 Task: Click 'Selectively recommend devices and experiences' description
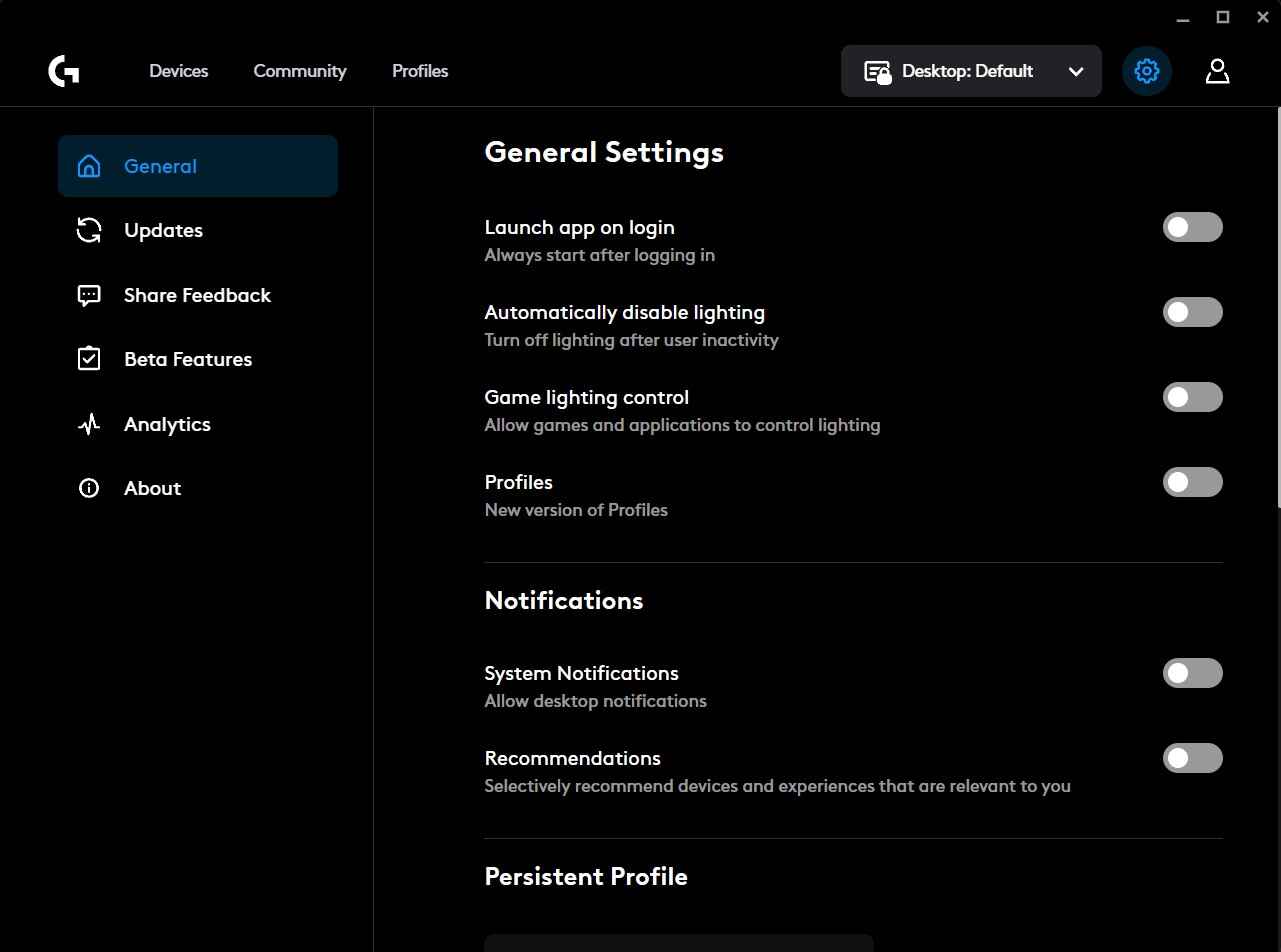tap(778, 786)
